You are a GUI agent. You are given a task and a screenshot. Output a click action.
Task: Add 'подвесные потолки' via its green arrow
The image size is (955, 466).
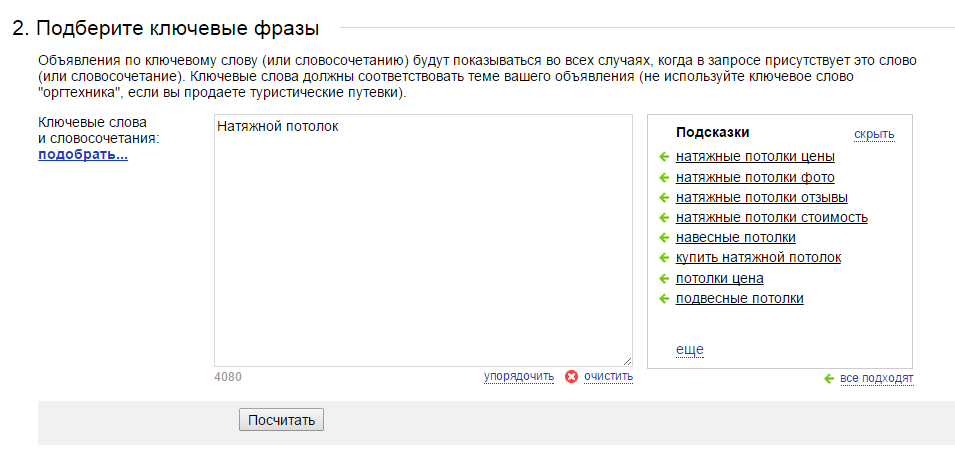tap(664, 299)
